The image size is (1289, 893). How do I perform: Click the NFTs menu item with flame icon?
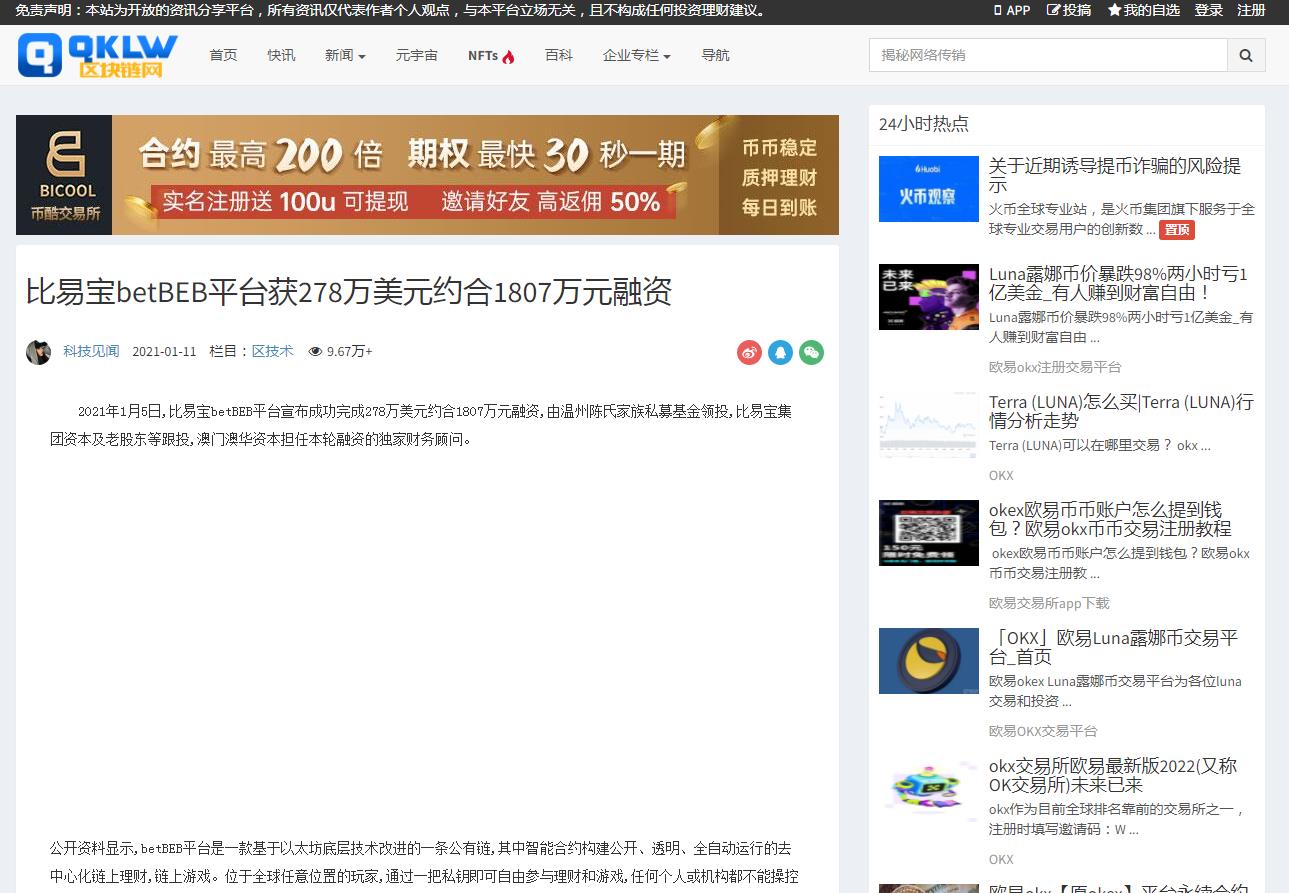click(x=491, y=55)
